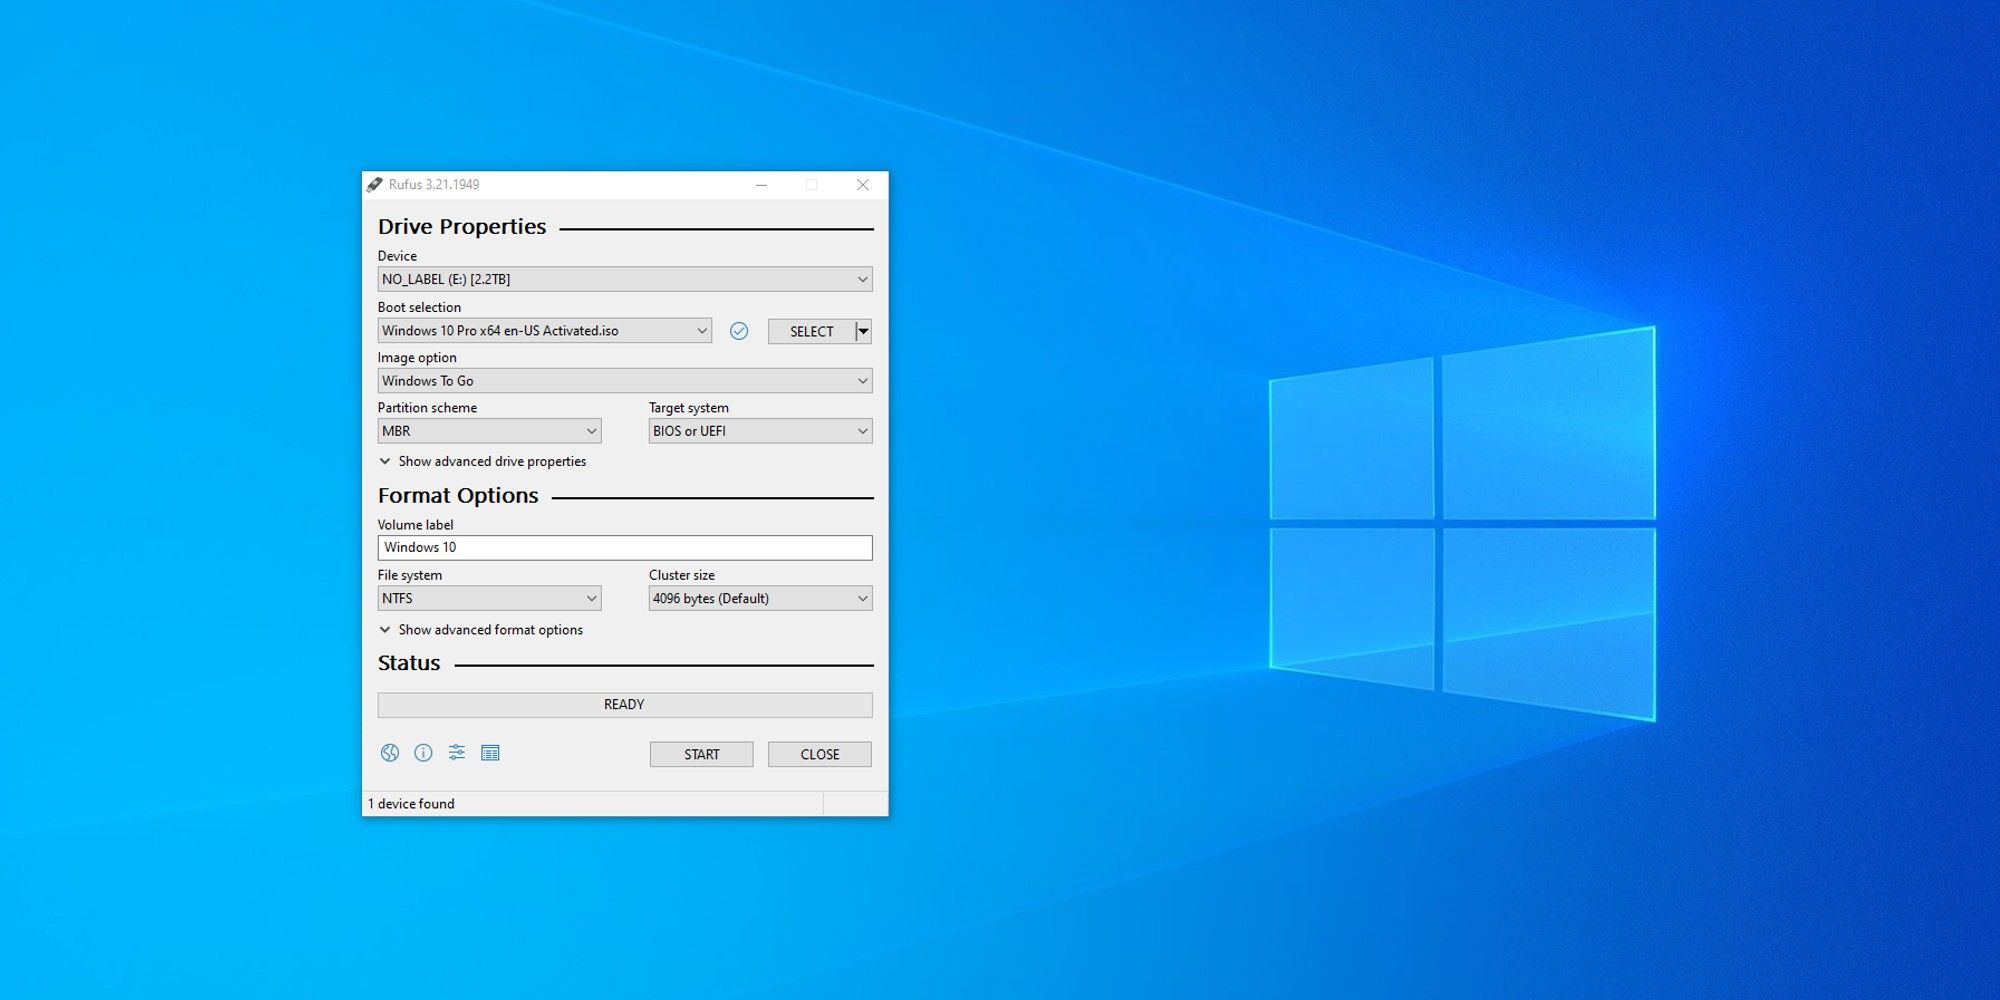Click the Image option label
The height and width of the screenshot is (1000, 2000).
coord(417,358)
